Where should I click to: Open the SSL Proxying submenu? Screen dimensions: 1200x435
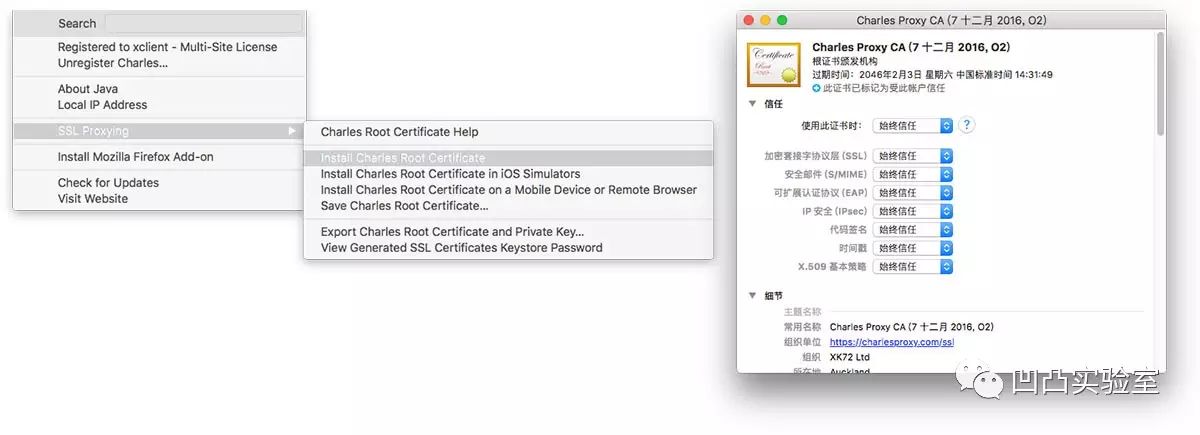(159, 131)
